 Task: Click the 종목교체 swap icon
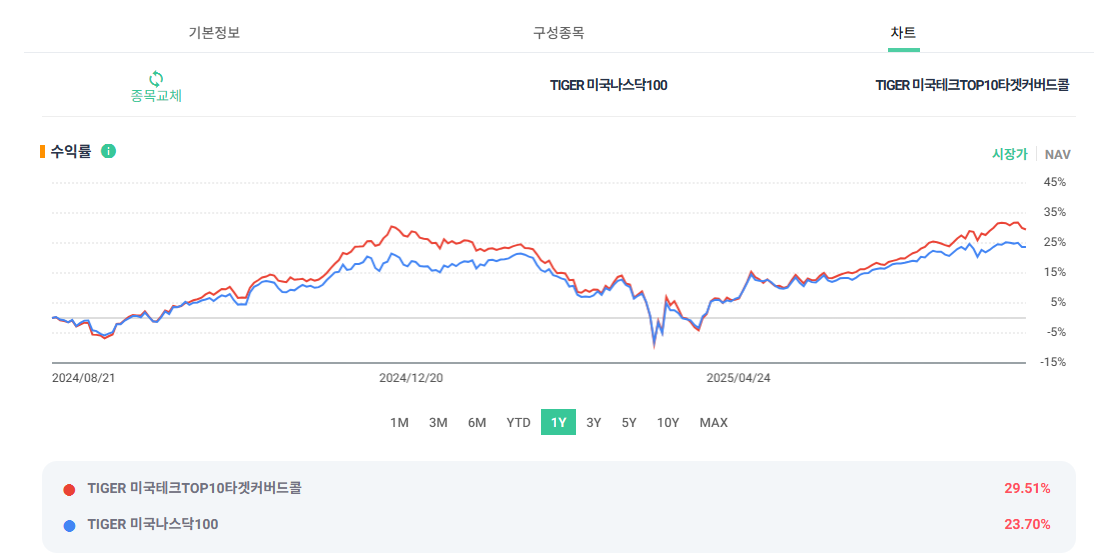pyautogui.click(x=156, y=79)
